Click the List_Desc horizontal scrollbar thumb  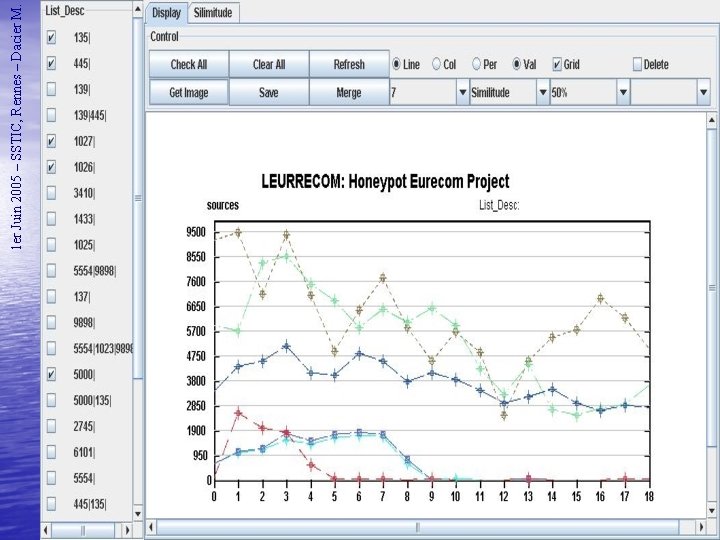click(x=83, y=530)
